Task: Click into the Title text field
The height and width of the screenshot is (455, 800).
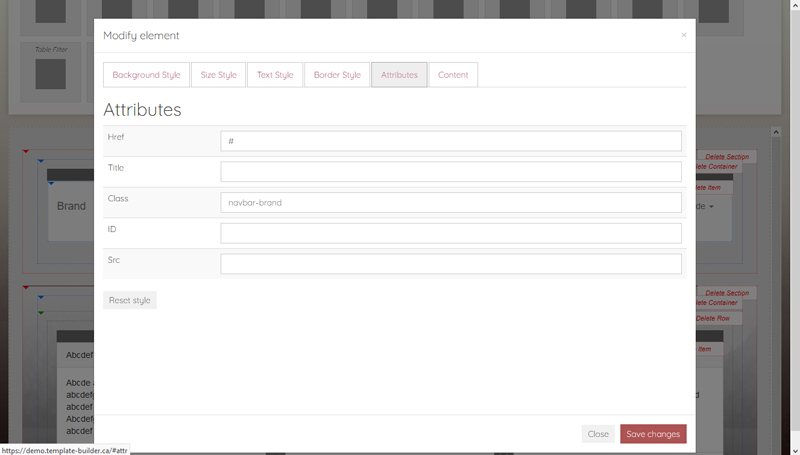Action: point(450,172)
